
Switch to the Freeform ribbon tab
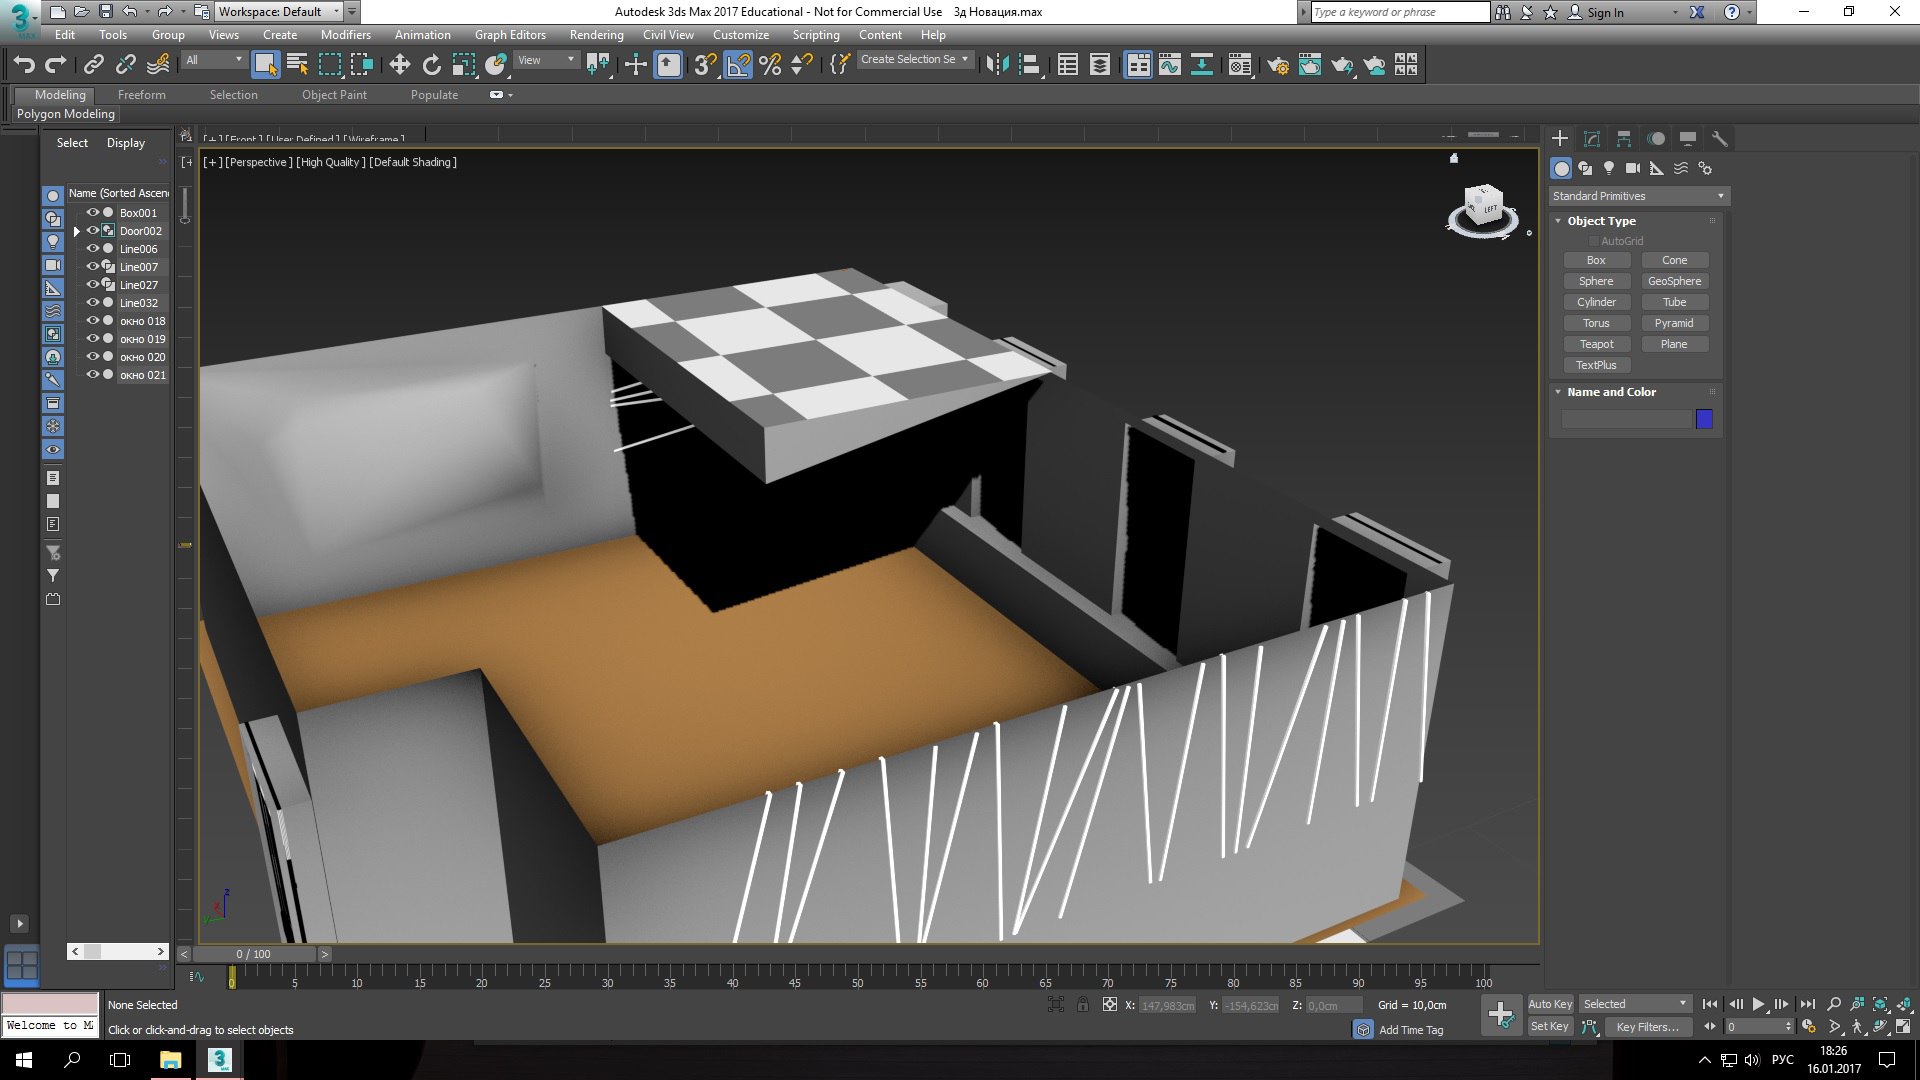pyautogui.click(x=141, y=95)
